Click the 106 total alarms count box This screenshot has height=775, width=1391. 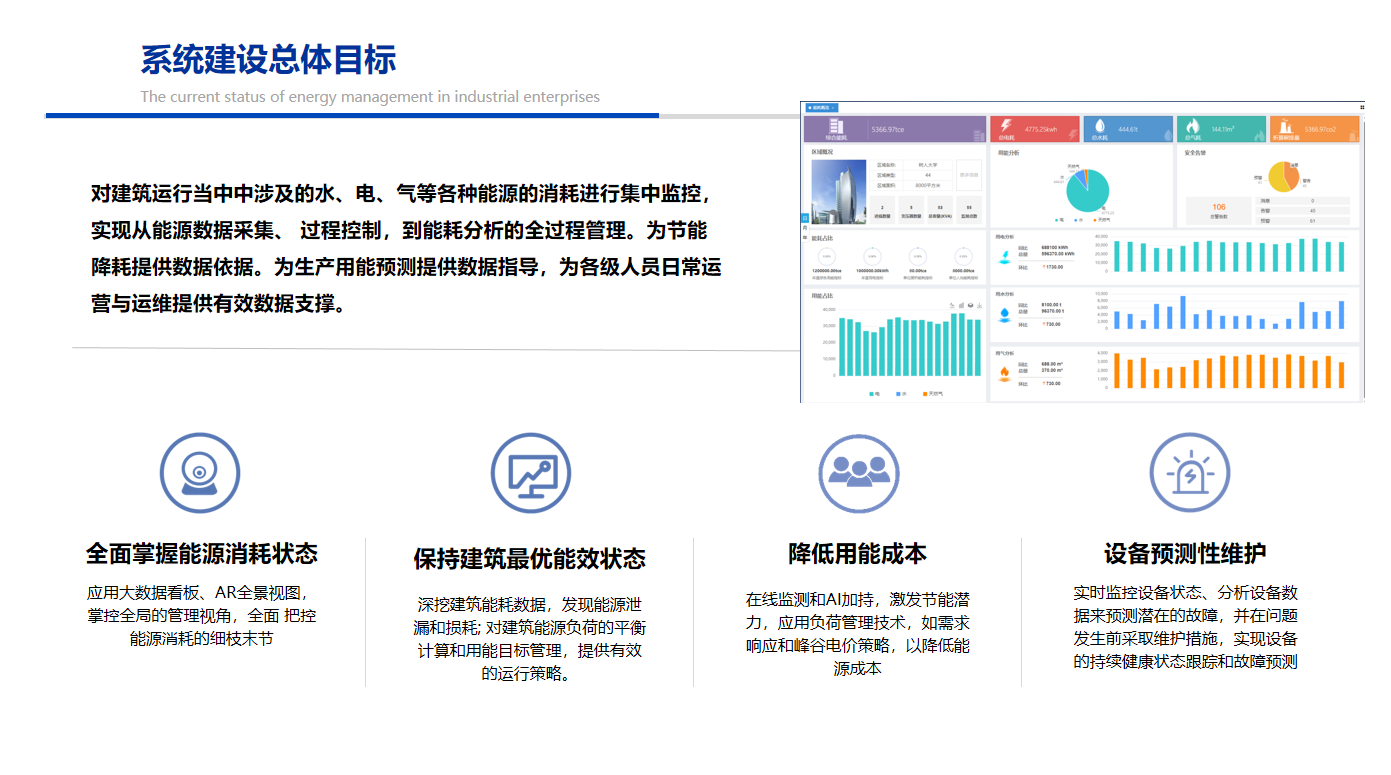pyautogui.click(x=1218, y=210)
